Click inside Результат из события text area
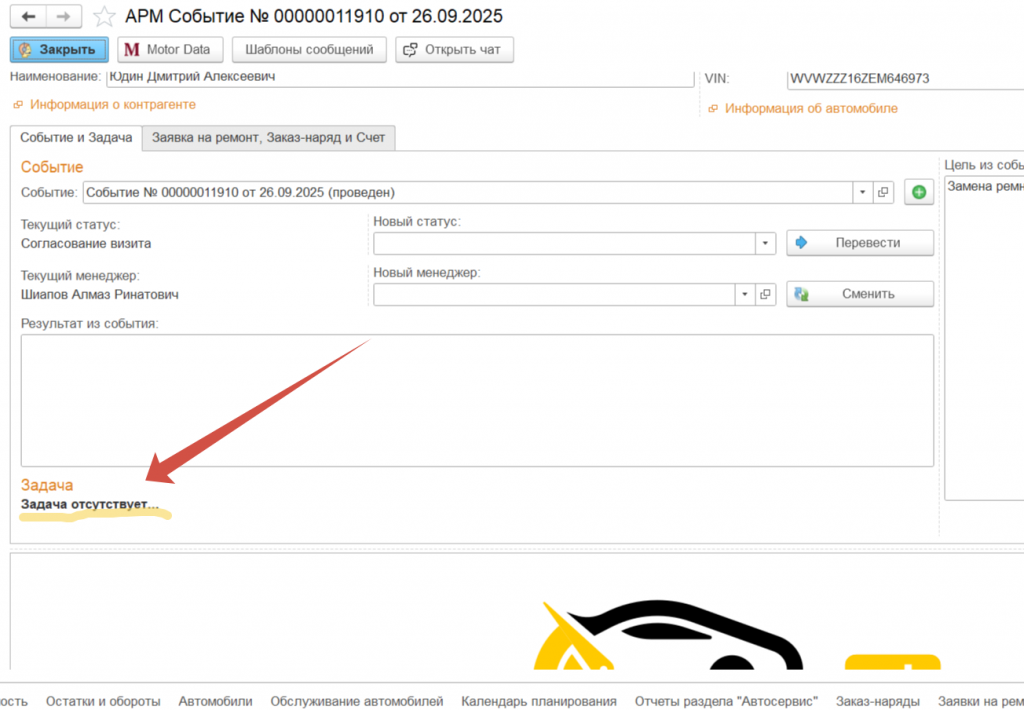1024x710 pixels. point(477,400)
